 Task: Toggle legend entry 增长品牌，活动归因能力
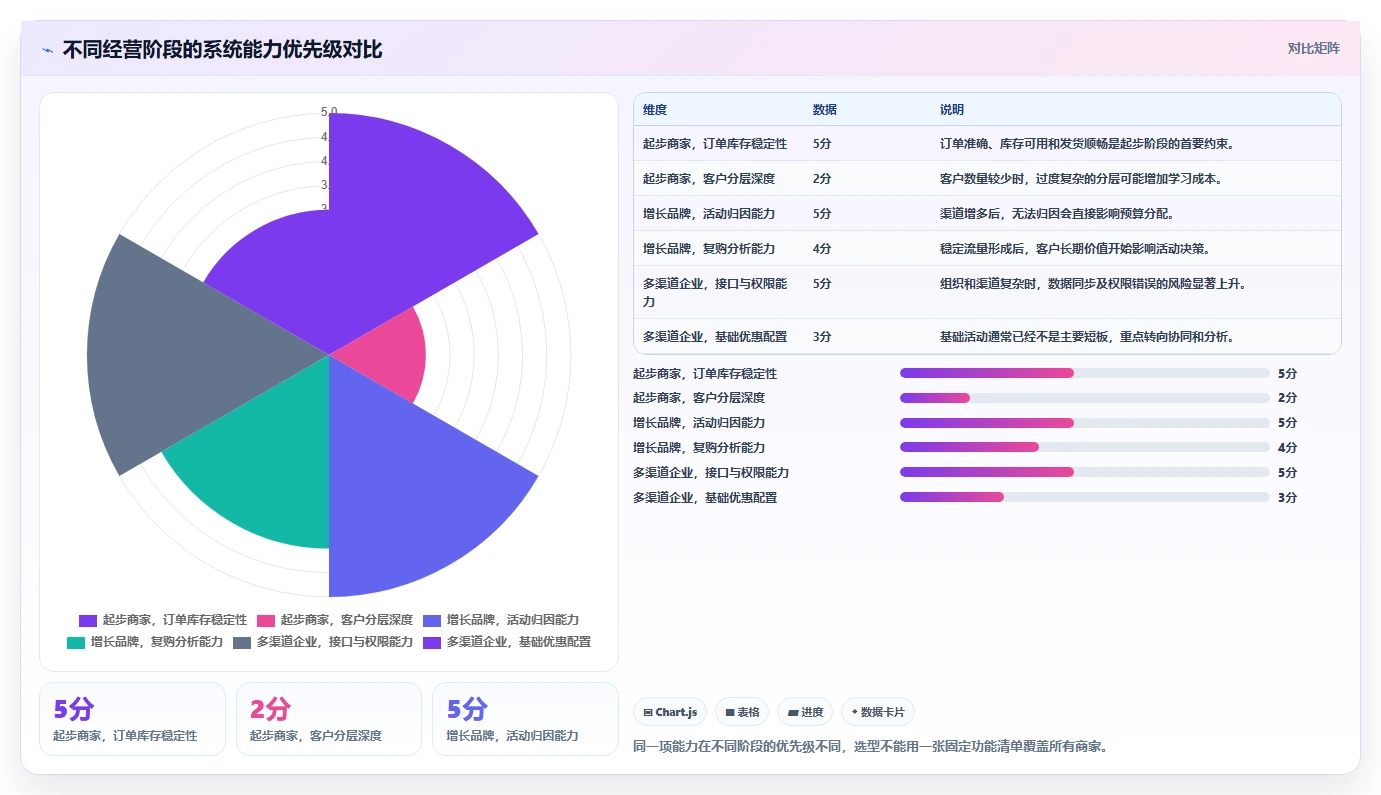(501, 620)
